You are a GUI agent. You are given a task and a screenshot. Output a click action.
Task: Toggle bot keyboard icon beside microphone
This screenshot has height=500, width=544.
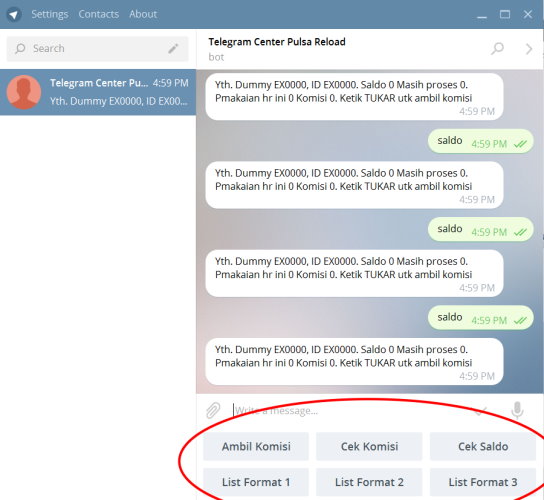[481, 410]
